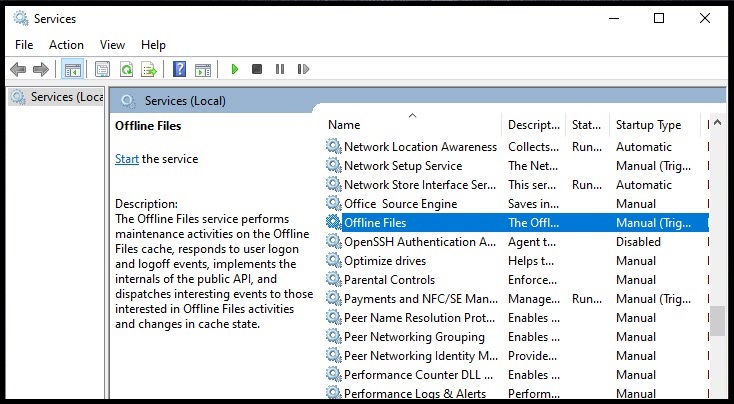Click the gear icon of Network Location Awareness

334,147
